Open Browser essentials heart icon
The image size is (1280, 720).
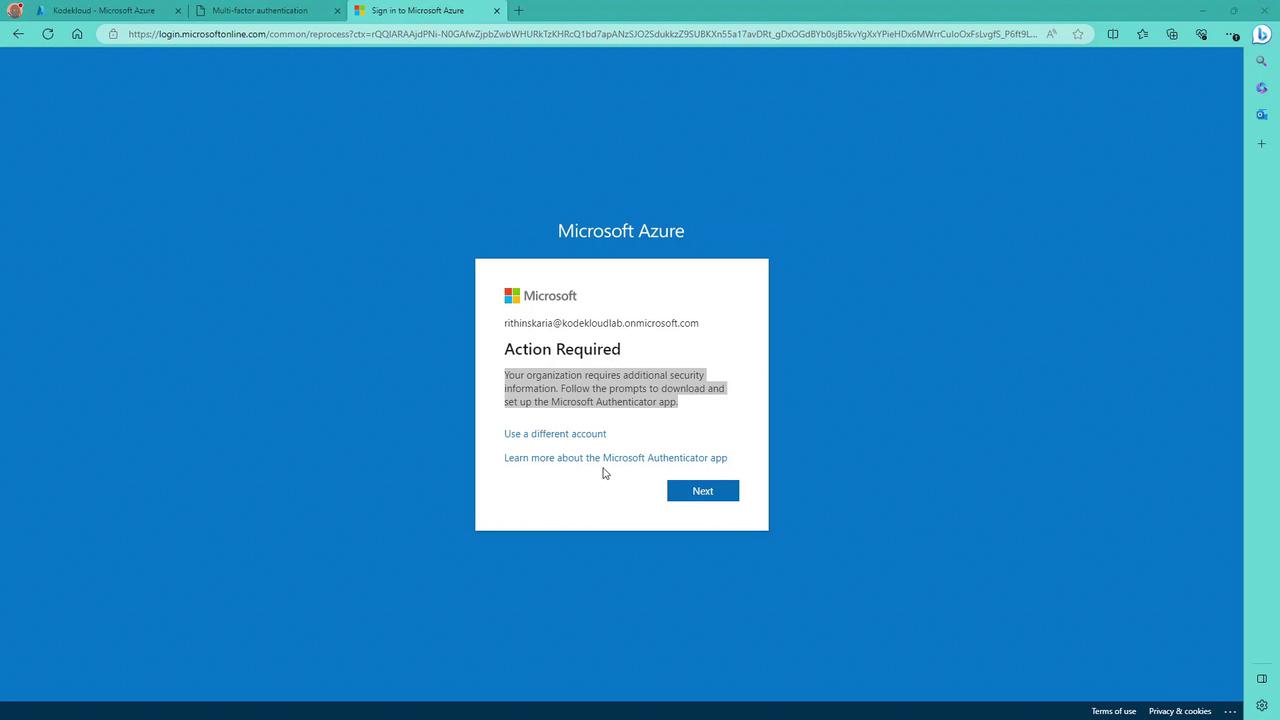[x=1201, y=34]
